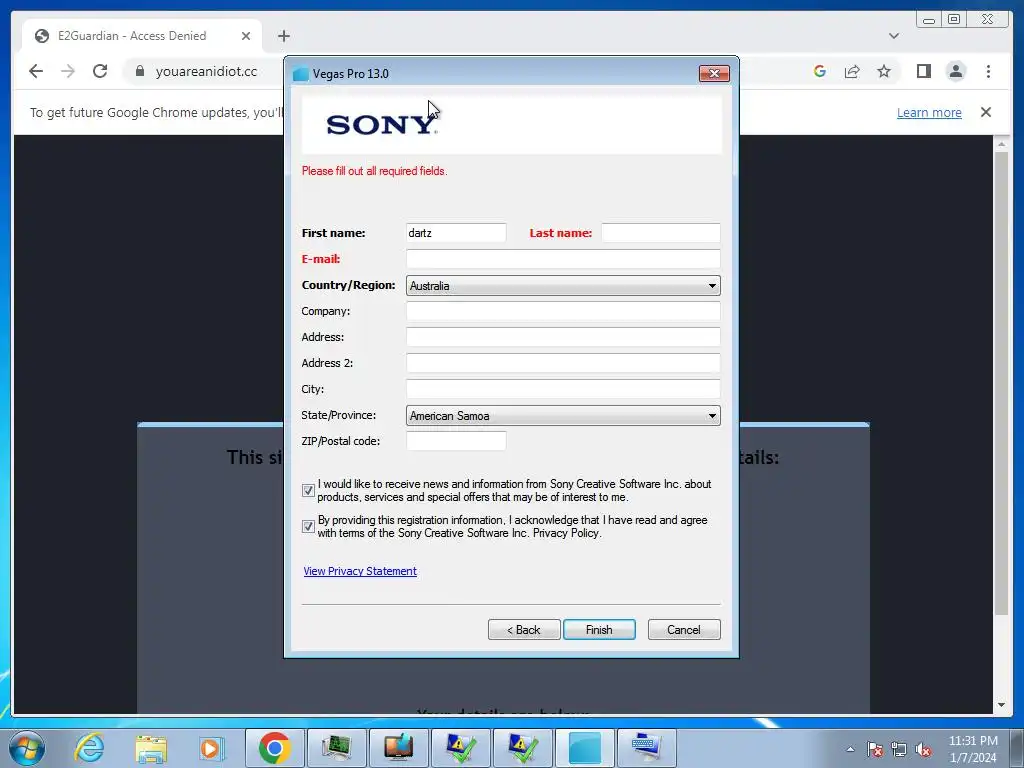
Task: Open the View Privacy Statement link
Action: [360, 571]
